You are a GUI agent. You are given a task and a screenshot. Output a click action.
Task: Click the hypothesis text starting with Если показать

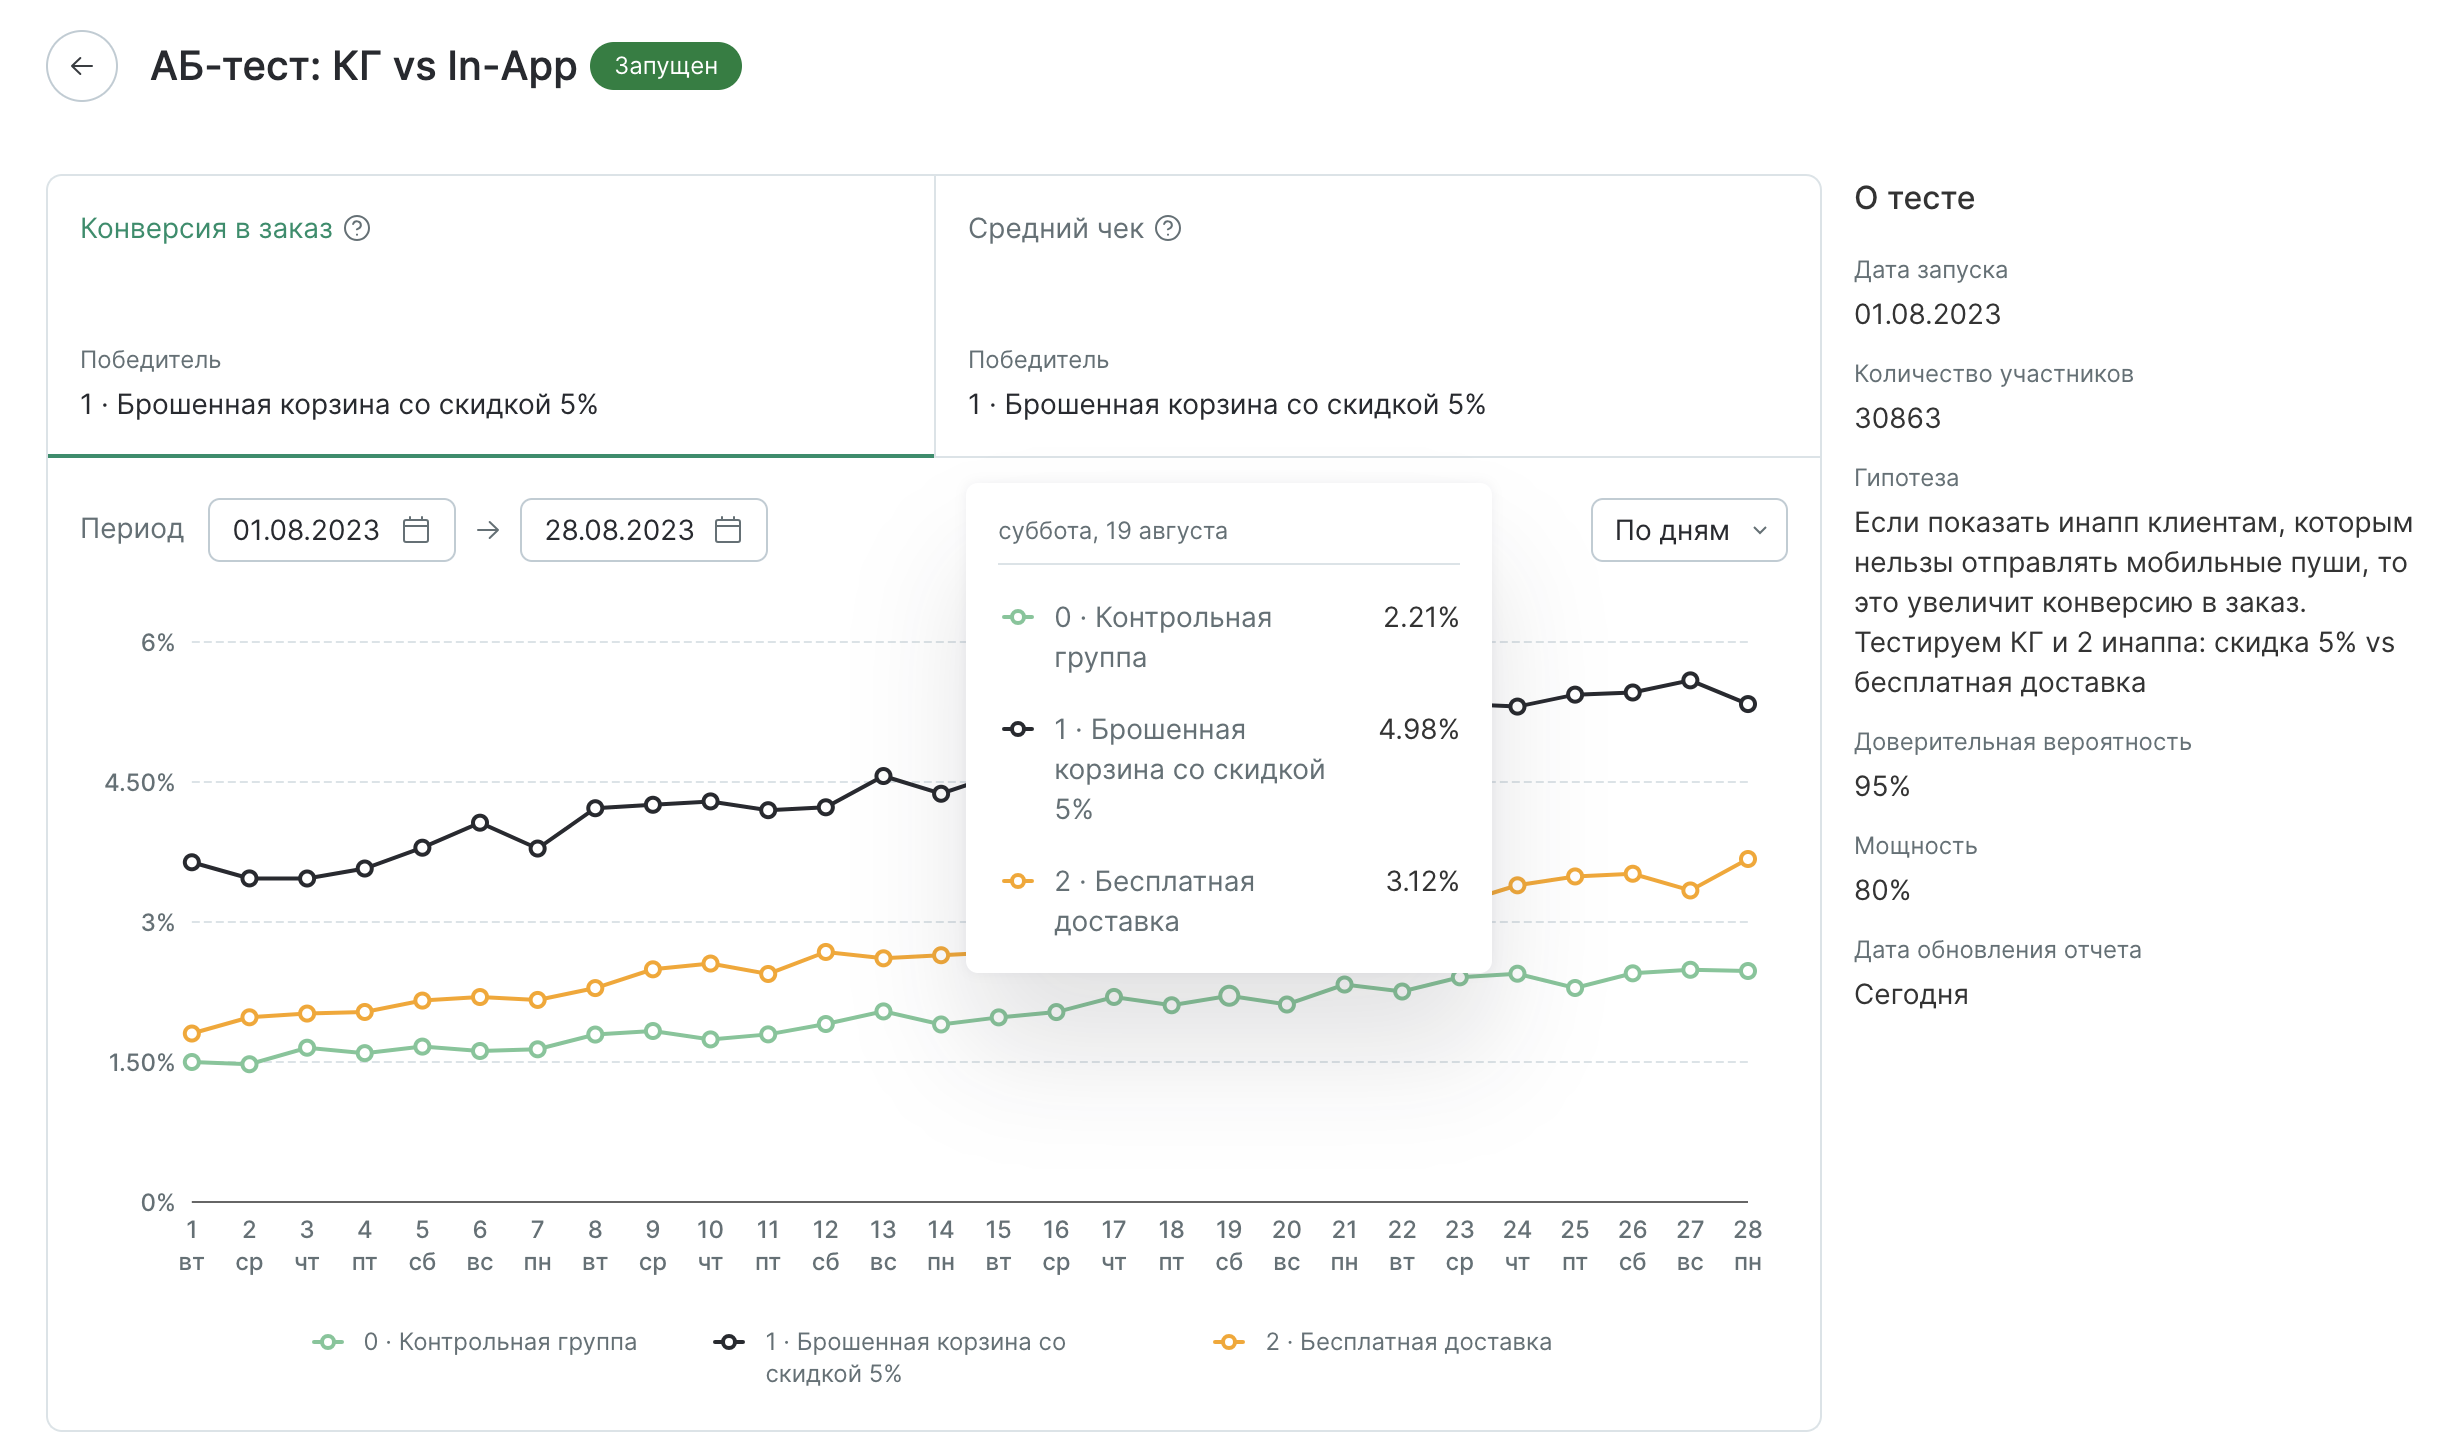pos(2133,602)
